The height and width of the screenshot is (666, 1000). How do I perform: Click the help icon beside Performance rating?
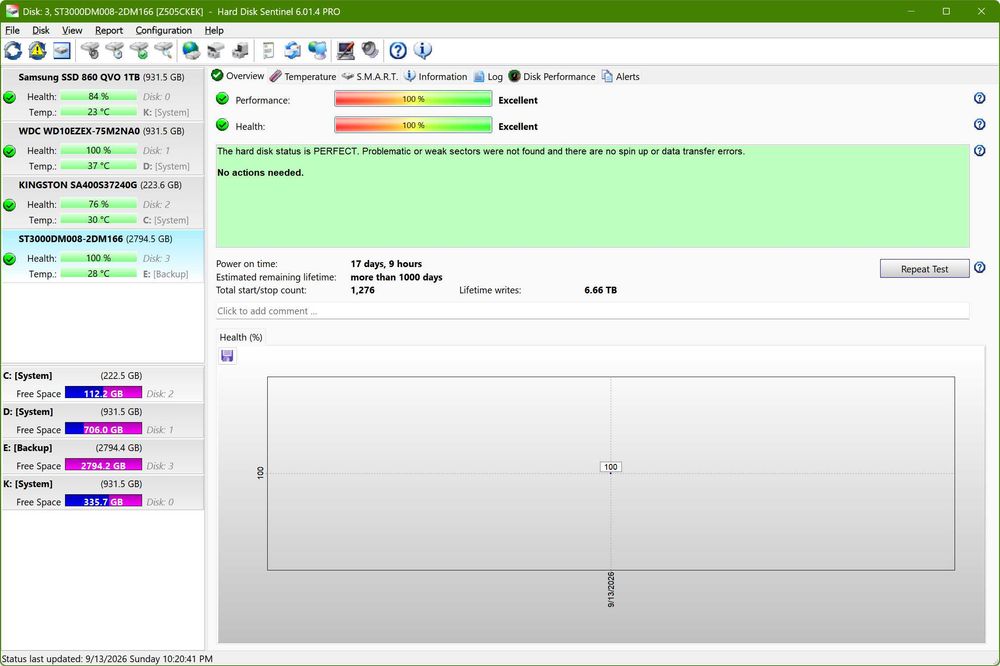(980, 98)
